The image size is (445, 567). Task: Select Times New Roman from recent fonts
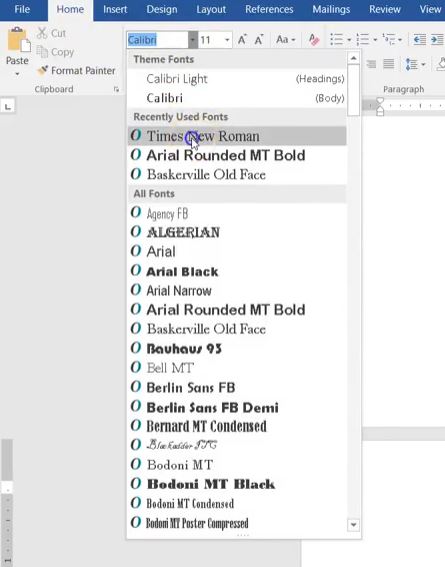(237, 136)
